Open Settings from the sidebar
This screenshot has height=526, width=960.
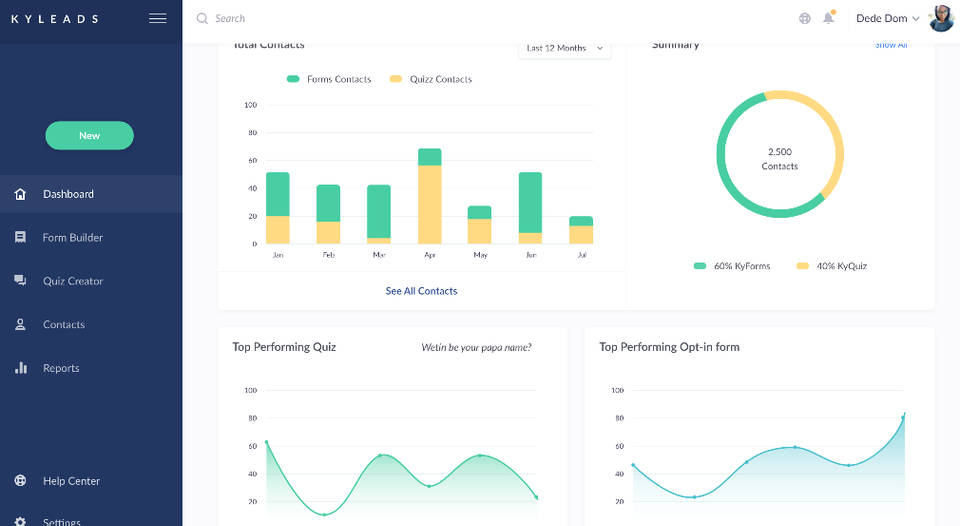[x=61, y=521]
